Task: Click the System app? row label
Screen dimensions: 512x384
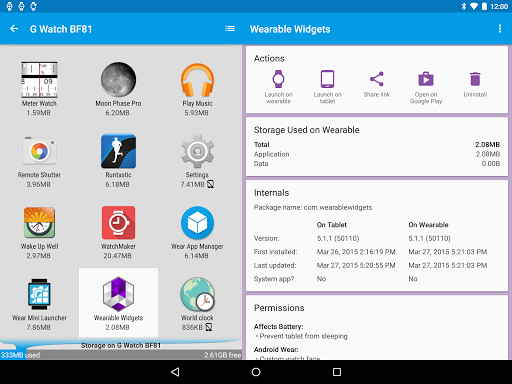Action: (274, 279)
